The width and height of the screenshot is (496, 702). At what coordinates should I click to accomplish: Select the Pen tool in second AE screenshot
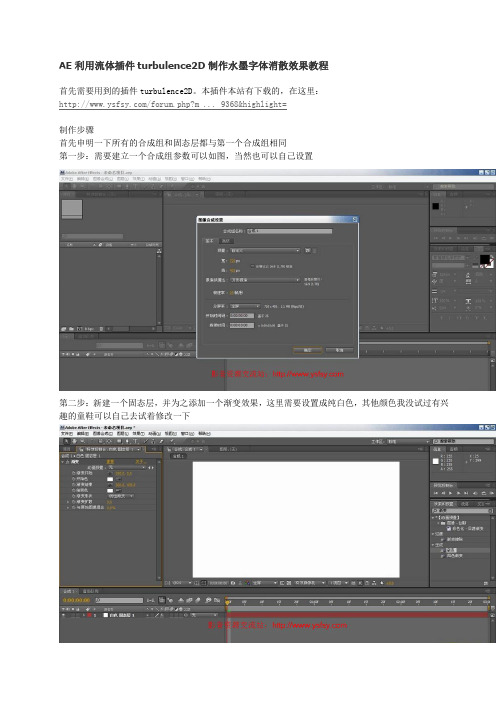[x=127, y=441]
